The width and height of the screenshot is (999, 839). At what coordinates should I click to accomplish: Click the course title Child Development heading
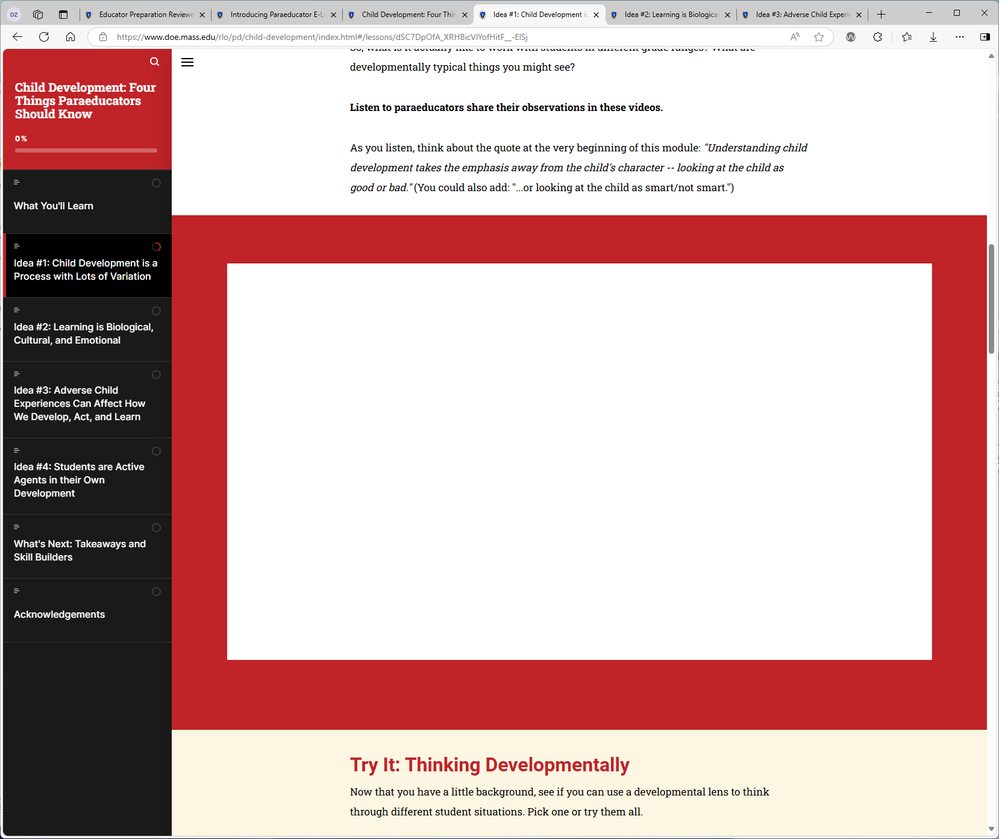[x=85, y=101]
